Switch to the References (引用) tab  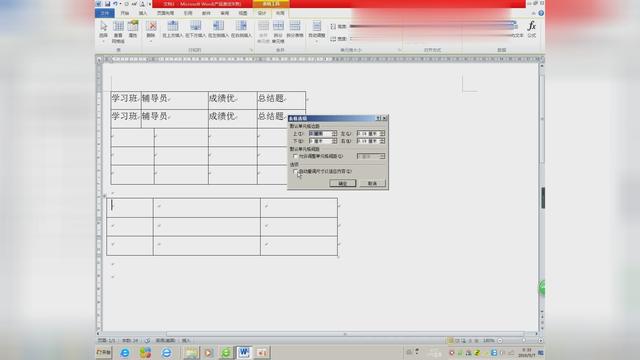188,13
